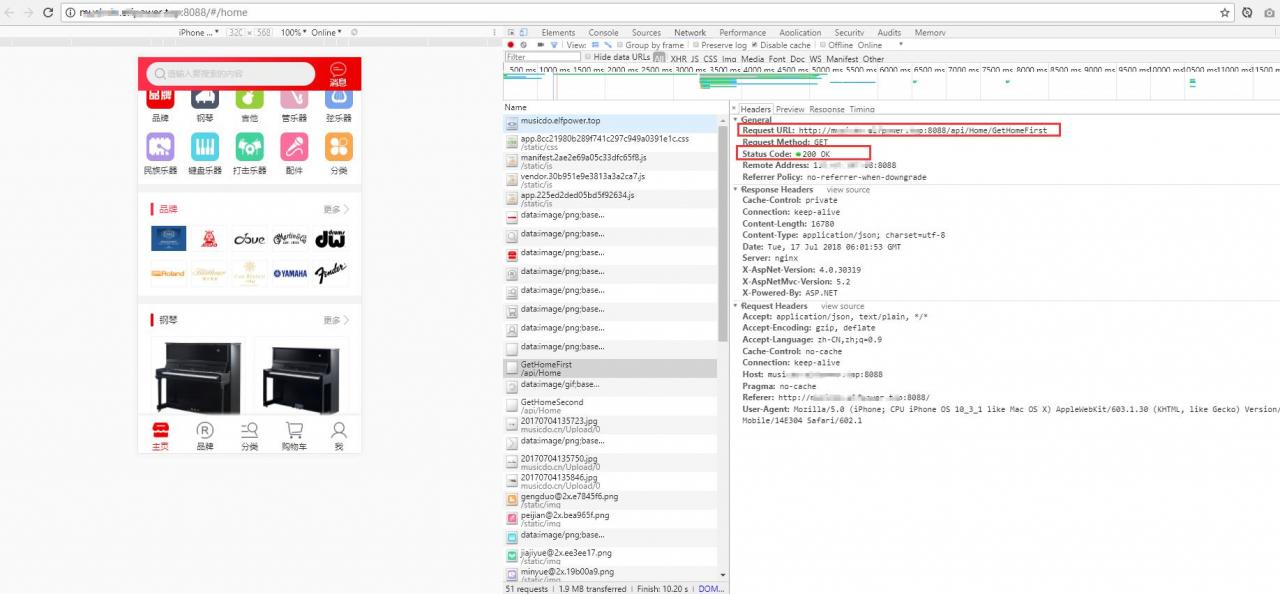Image resolution: width=1280 pixels, height=594 pixels.
Task: Filter requests by CSS type
Action: 710,59
